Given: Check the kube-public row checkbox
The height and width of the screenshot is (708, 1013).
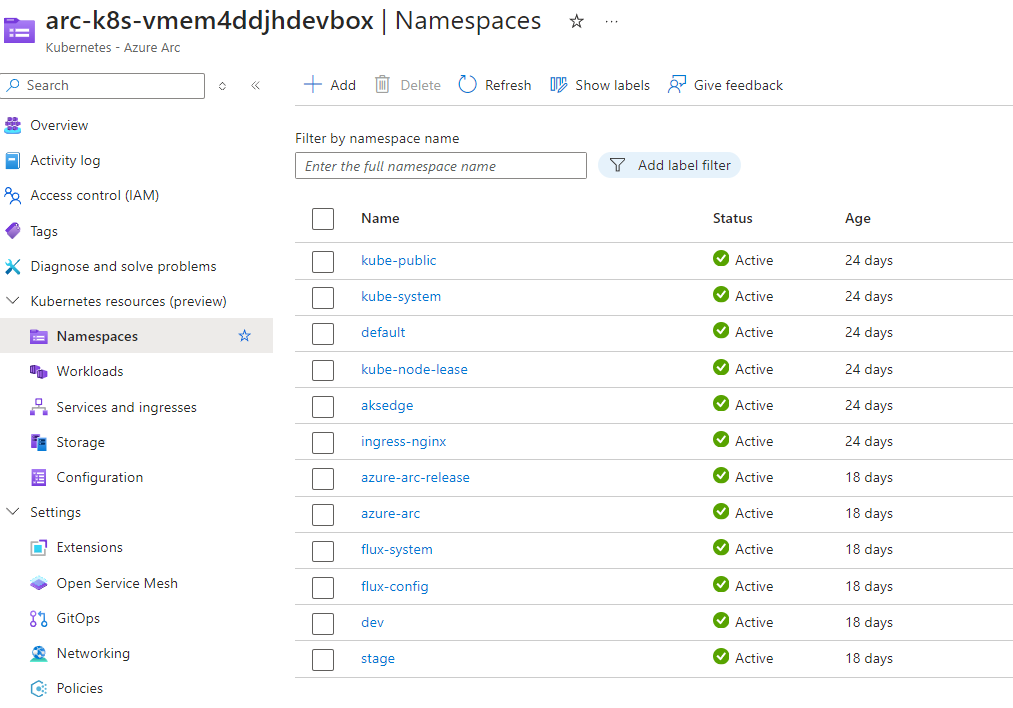Looking at the screenshot, I should pyautogui.click(x=323, y=262).
